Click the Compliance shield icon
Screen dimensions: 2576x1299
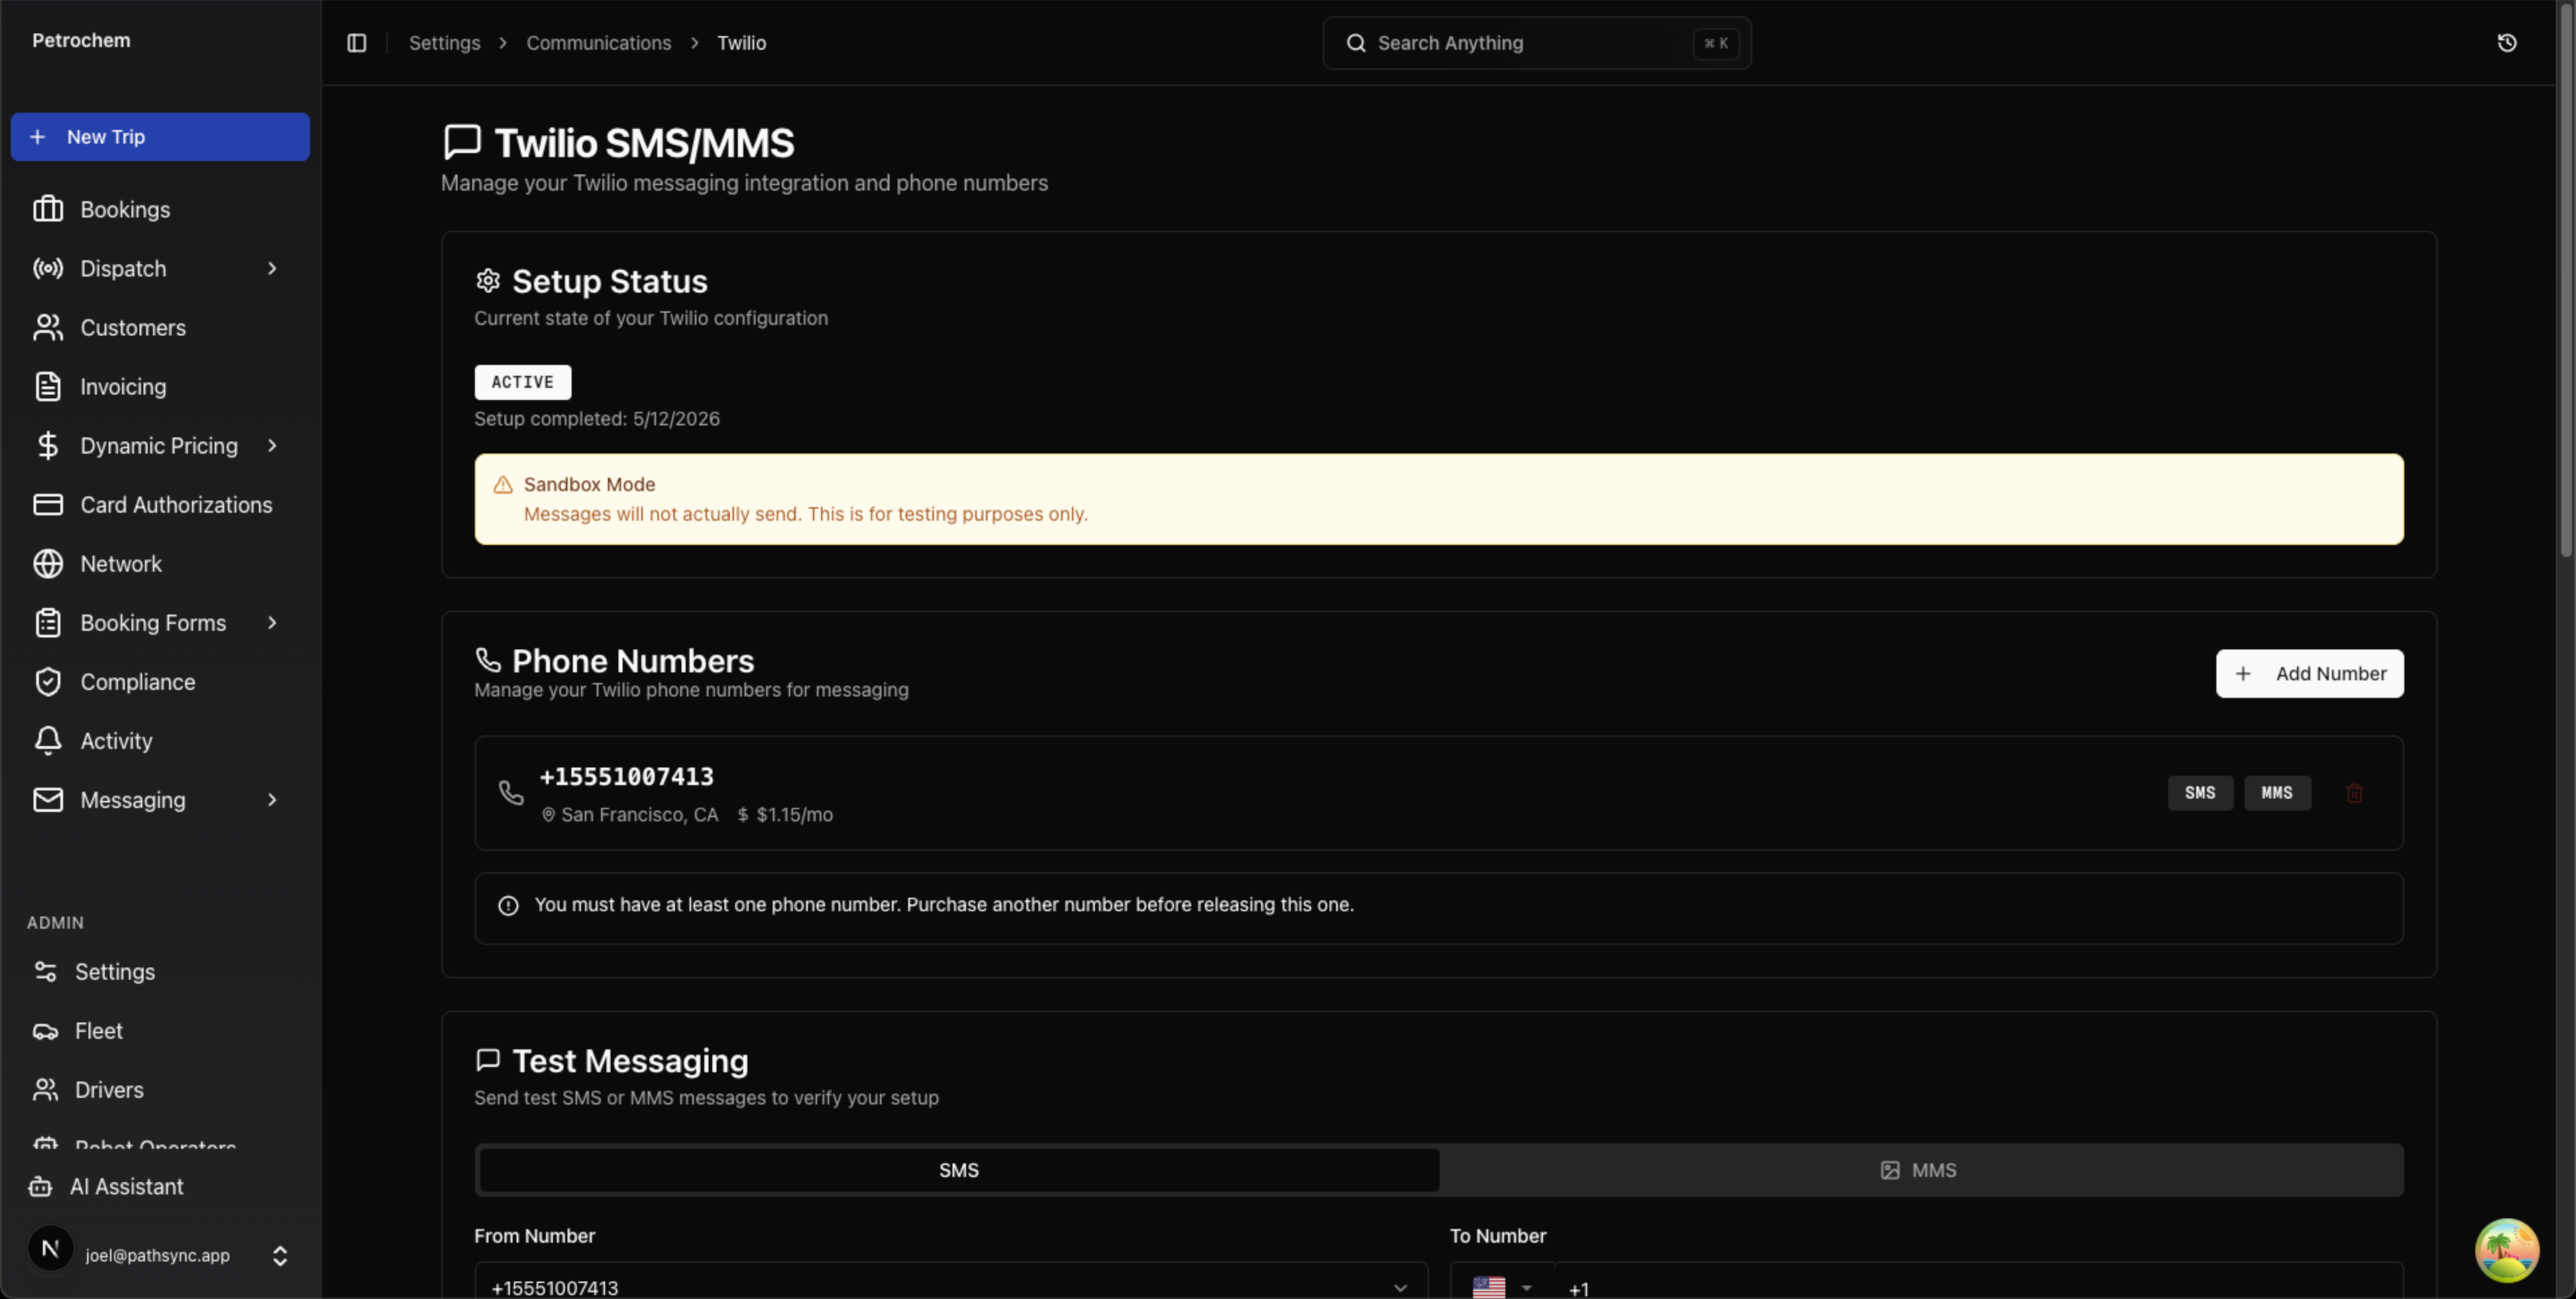[48, 681]
